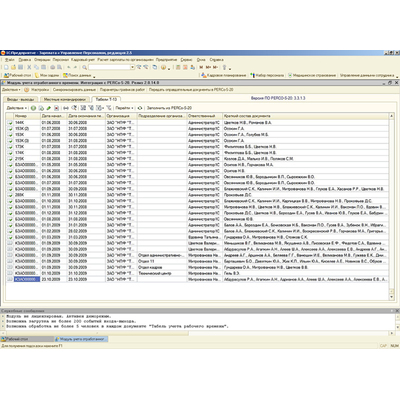Click the table's vertical scrollbar up arrow
The image size is (400, 400).
point(391,116)
